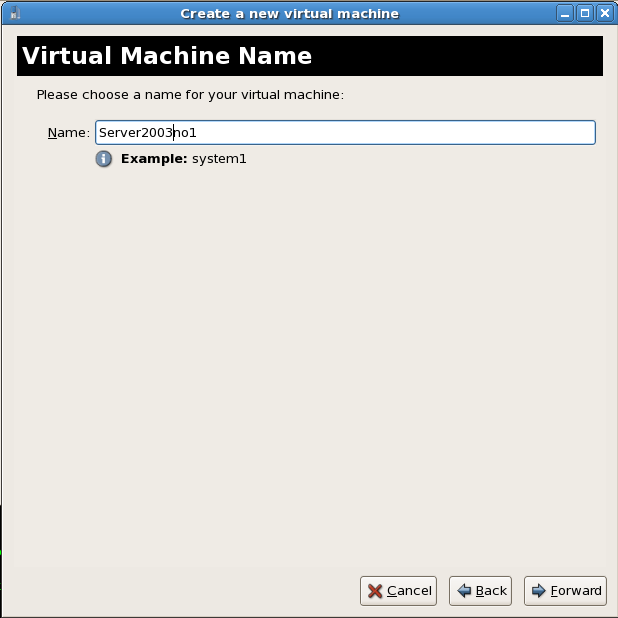Click the window menu icon in title bar
Image resolution: width=618 pixels, height=618 pixels.
point(15,14)
